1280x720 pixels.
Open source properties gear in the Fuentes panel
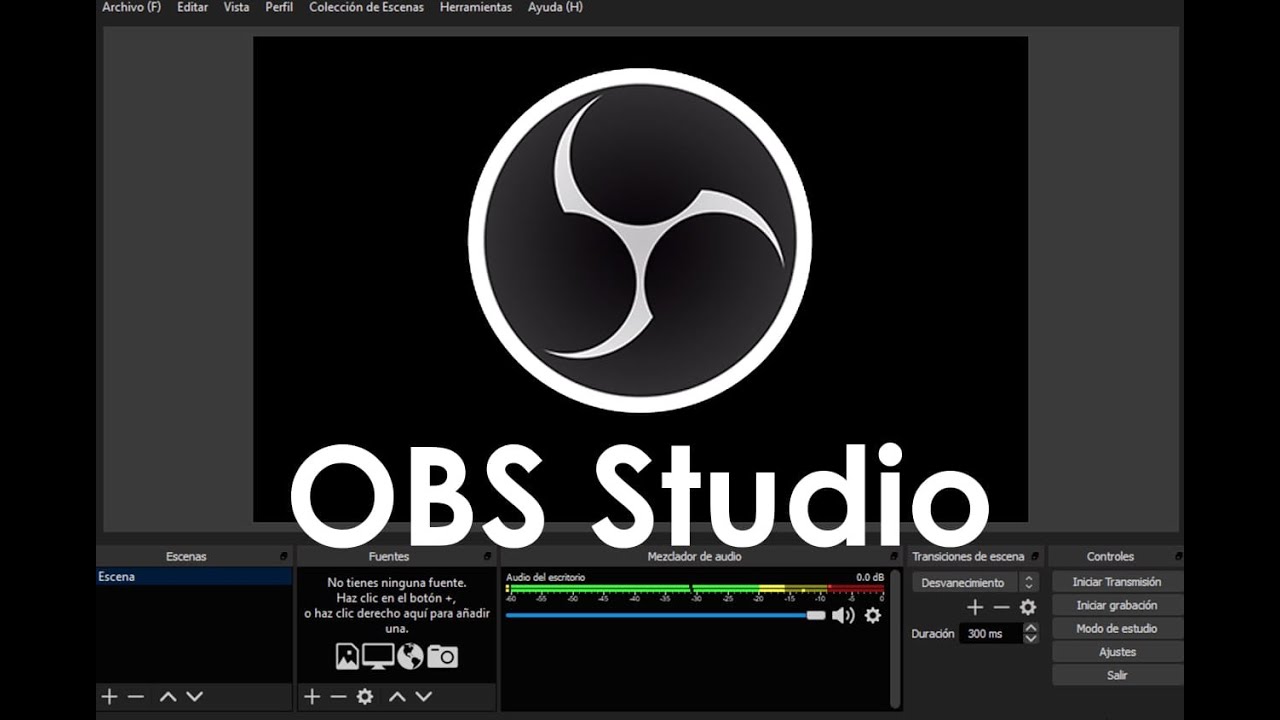[x=365, y=696]
